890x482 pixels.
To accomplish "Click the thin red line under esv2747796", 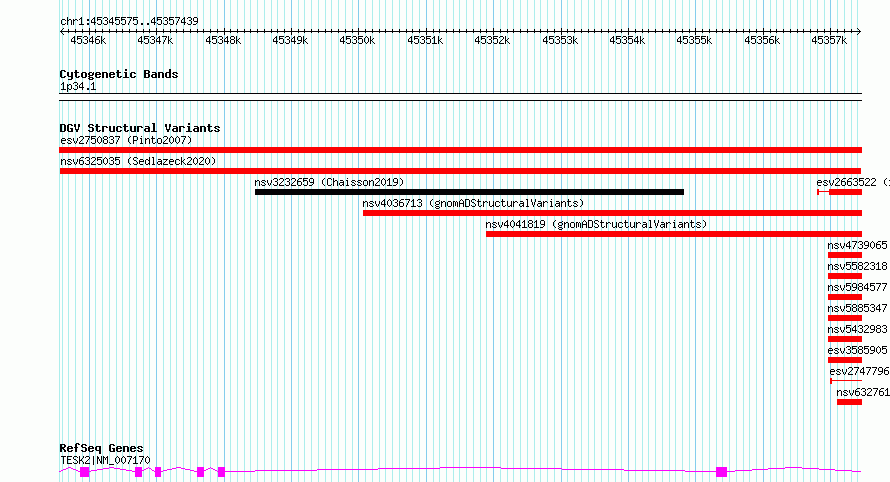I will 846,381.
